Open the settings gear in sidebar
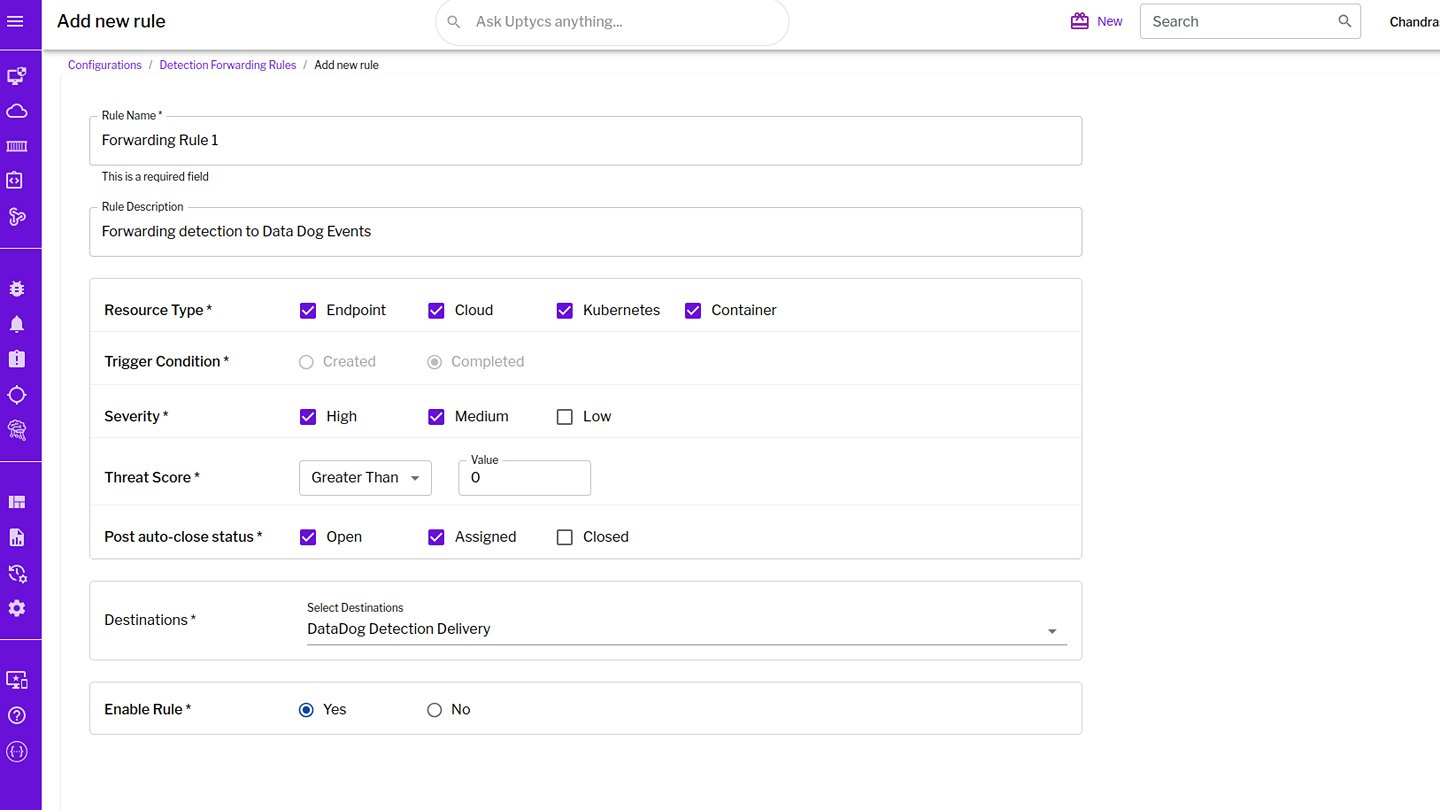1440x810 pixels. (17, 608)
